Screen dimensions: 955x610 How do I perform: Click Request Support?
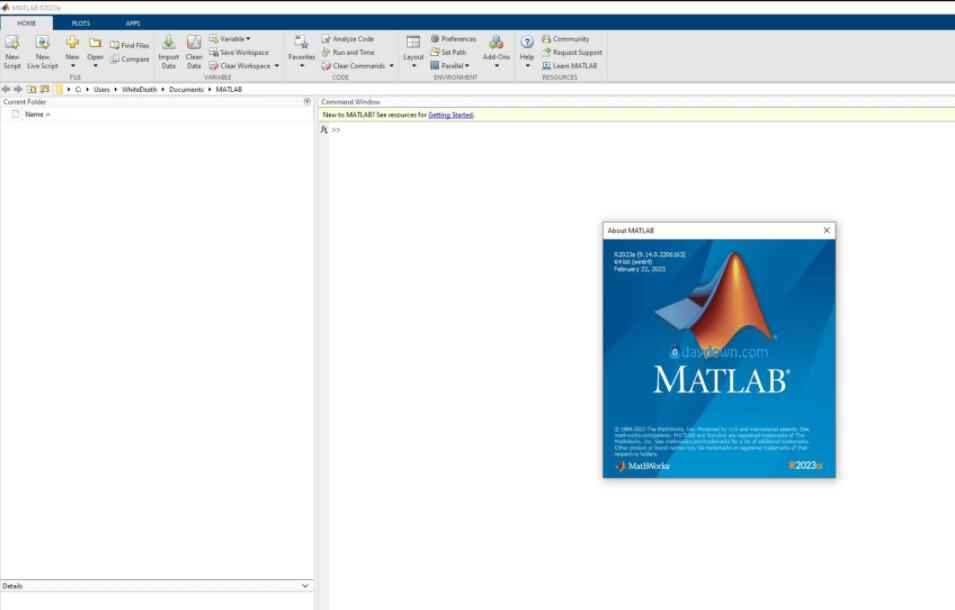tap(572, 52)
